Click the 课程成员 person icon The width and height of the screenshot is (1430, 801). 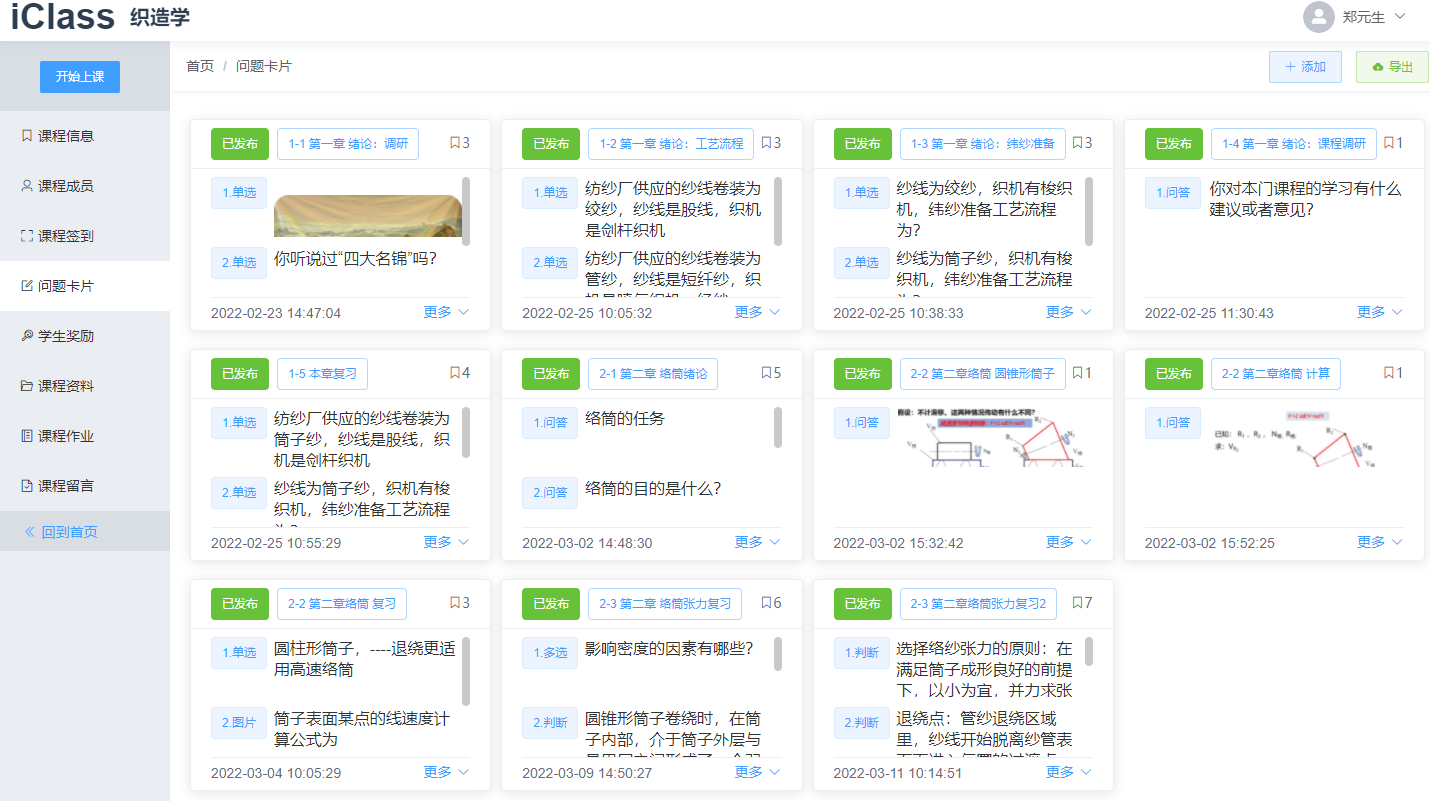coord(27,186)
